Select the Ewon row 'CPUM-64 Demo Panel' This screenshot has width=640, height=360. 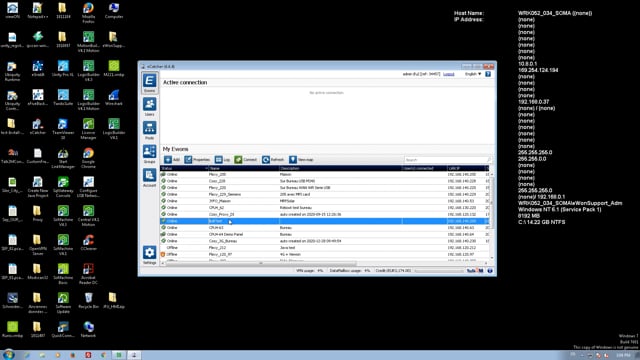[x=324, y=234]
